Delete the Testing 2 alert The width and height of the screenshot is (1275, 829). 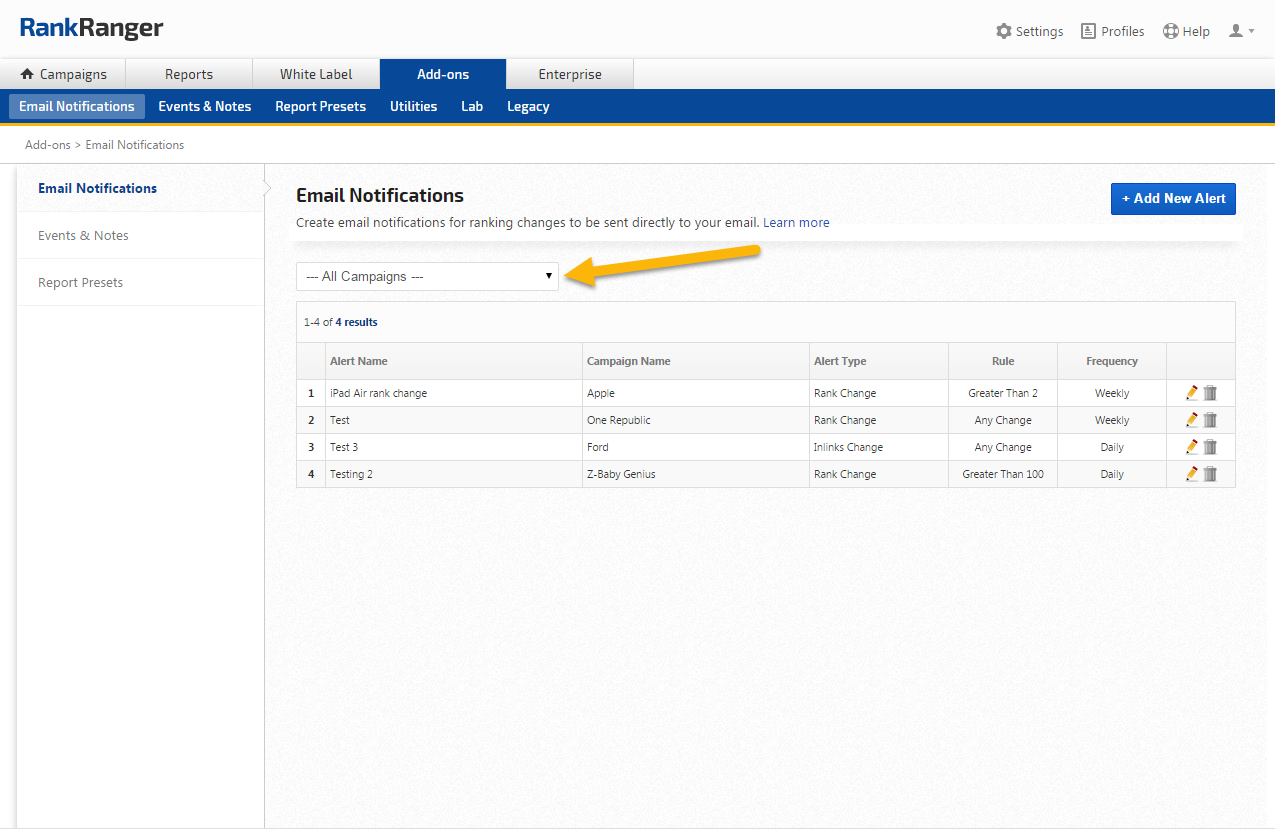click(x=1210, y=474)
